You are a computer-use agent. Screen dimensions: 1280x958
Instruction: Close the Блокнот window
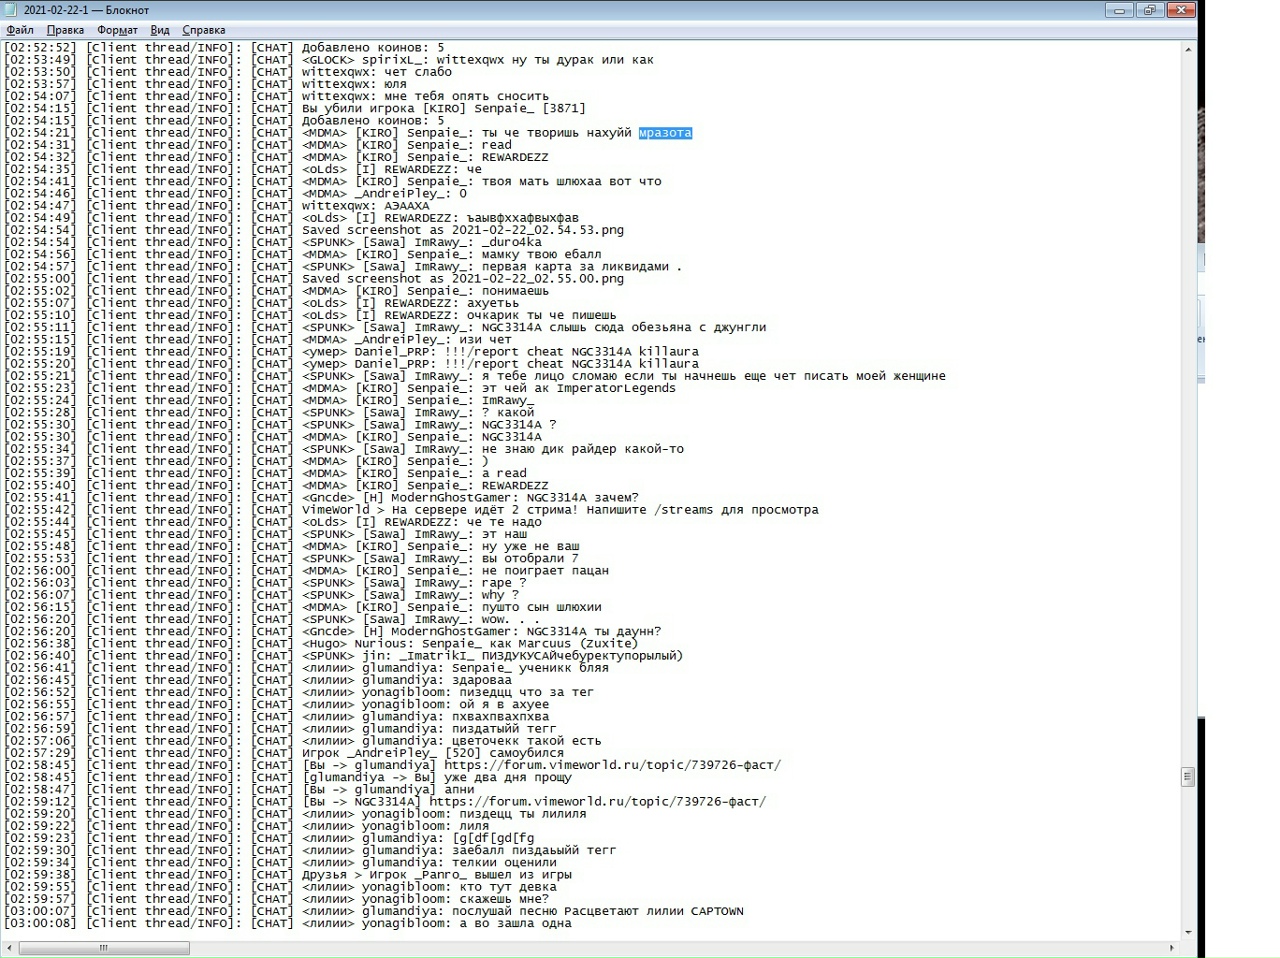coord(1182,10)
